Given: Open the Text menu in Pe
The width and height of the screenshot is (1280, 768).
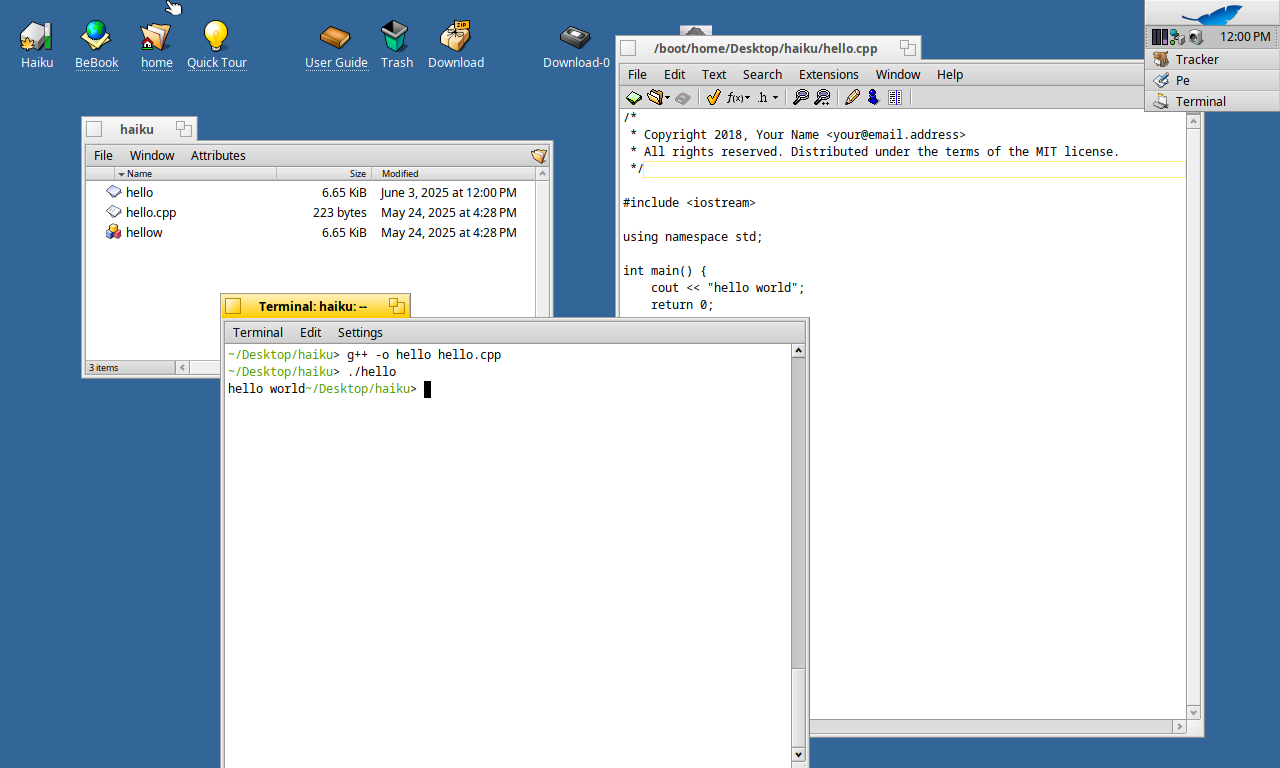Looking at the screenshot, I should (x=714, y=74).
